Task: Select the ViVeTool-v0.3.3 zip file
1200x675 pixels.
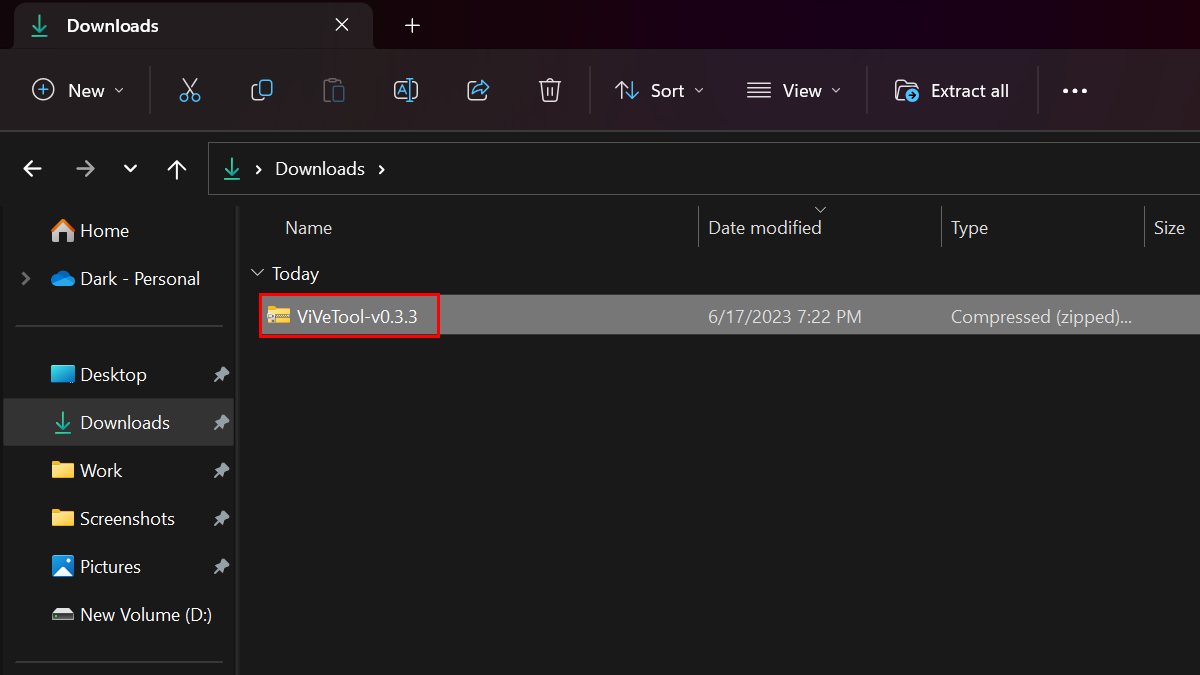Action: (x=348, y=315)
